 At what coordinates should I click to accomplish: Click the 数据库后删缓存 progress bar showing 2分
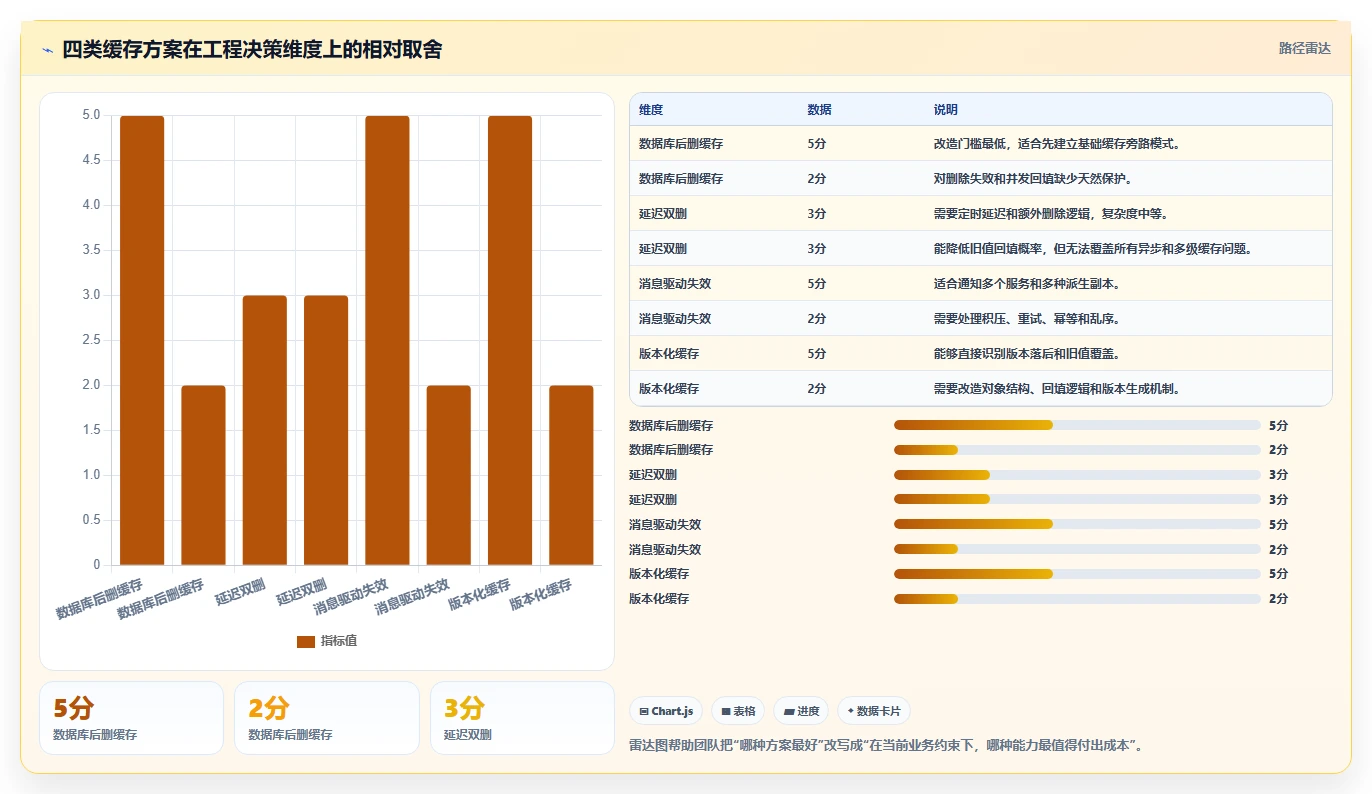click(1077, 450)
